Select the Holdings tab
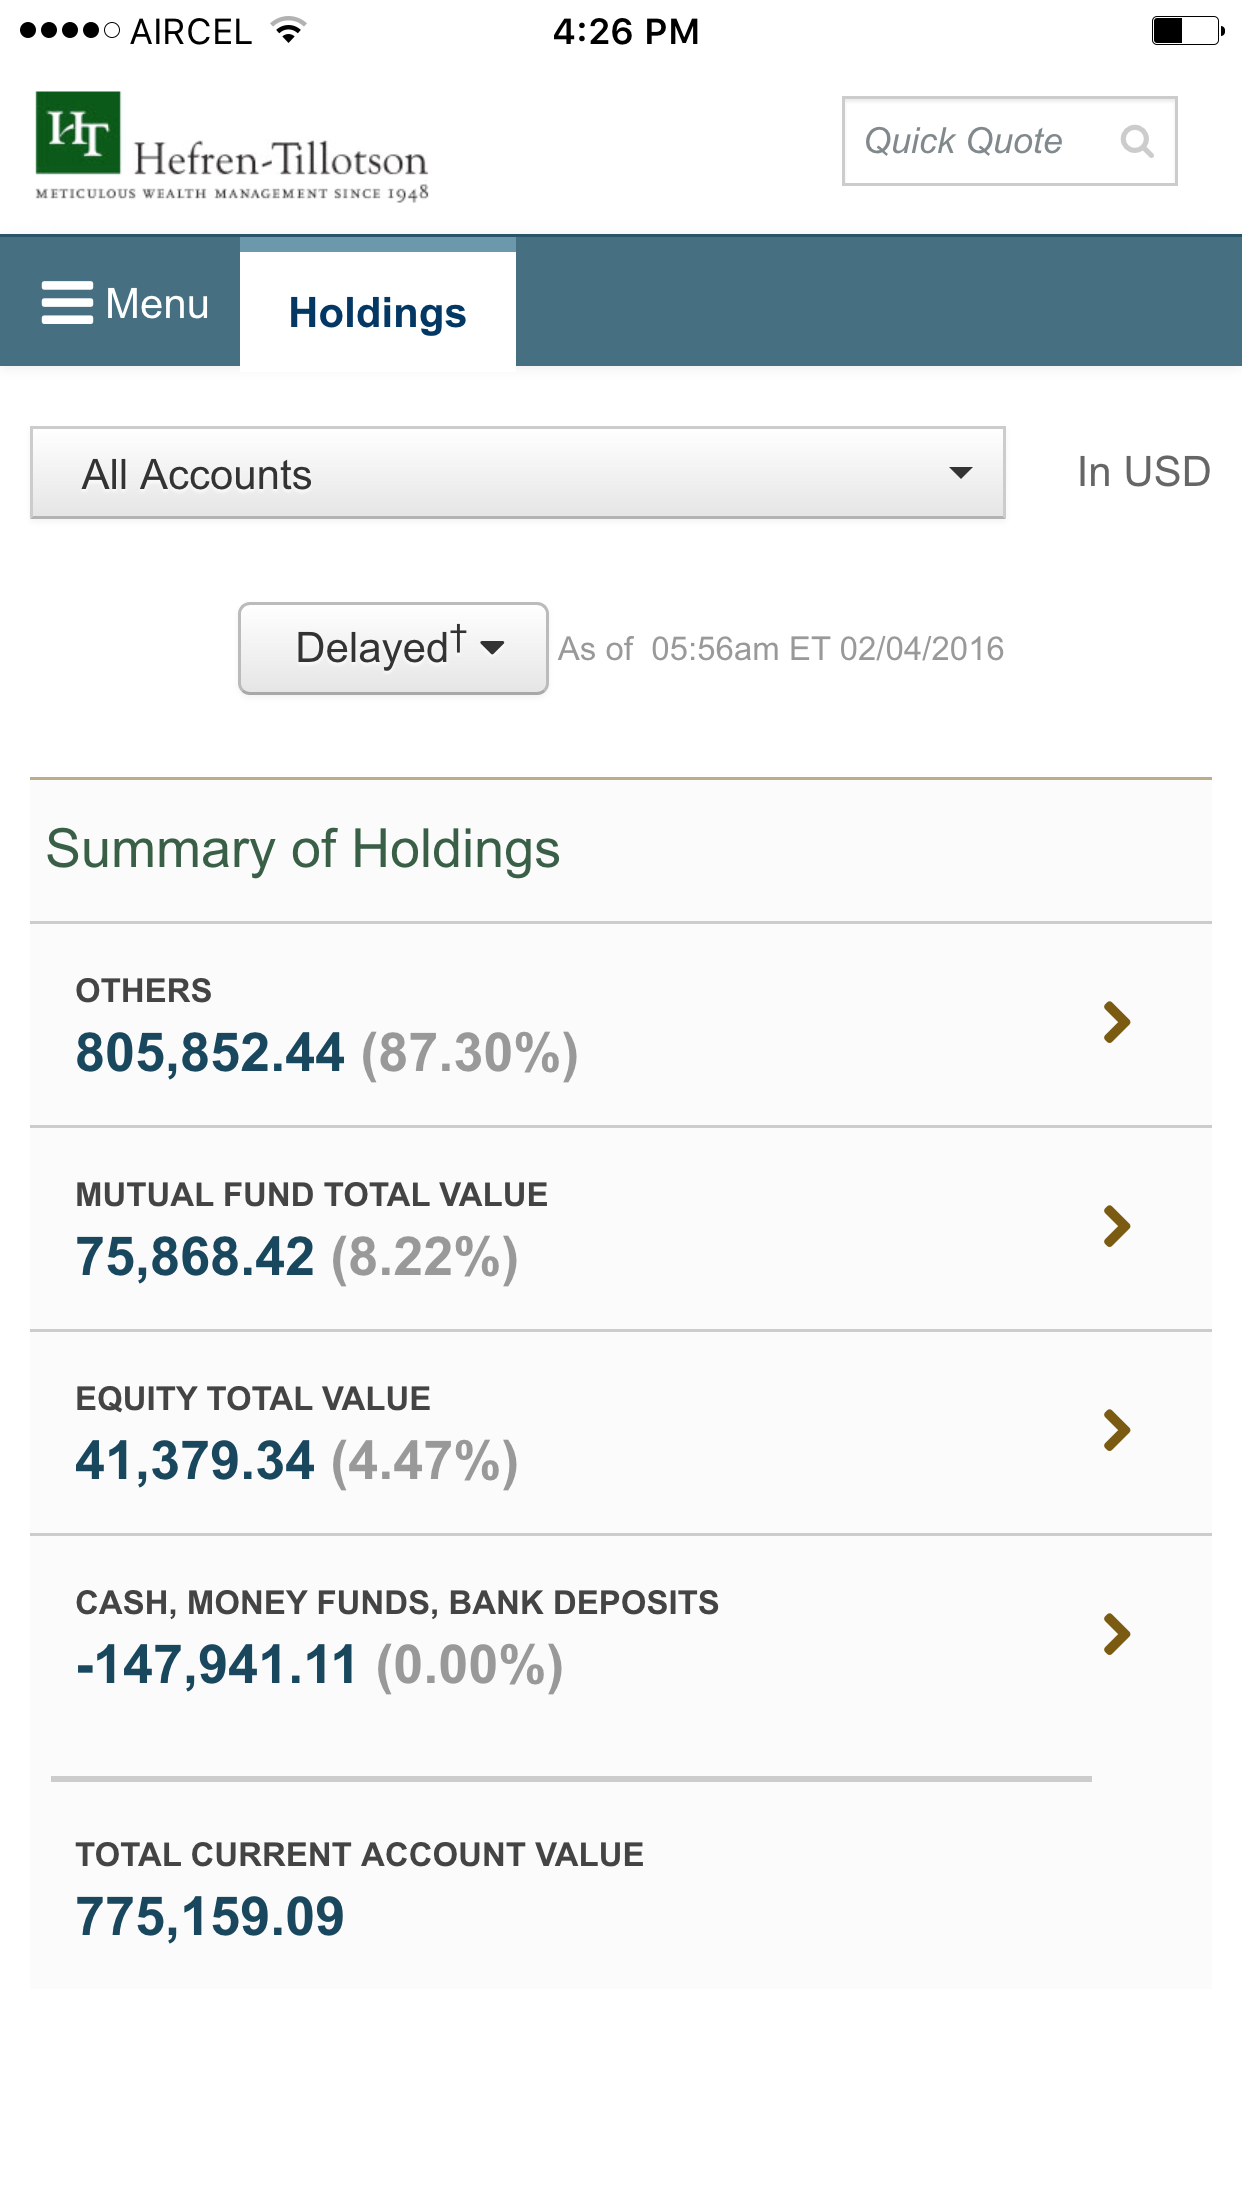1242x2208 pixels. click(x=377, y=312)
